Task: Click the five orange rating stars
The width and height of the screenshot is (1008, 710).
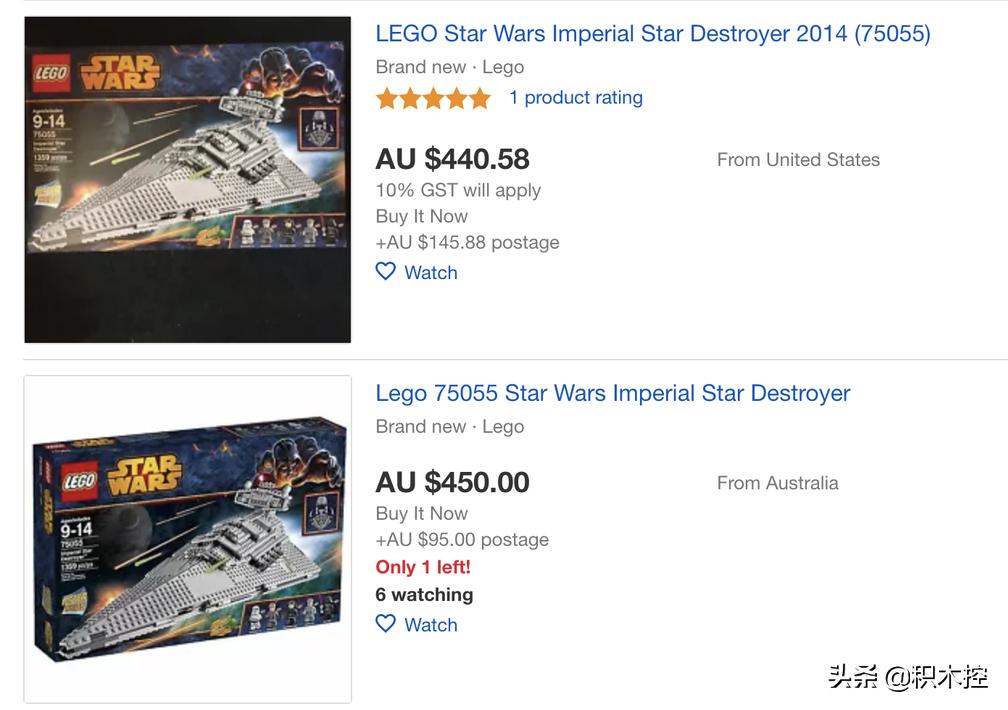Action: click(433, 98)
